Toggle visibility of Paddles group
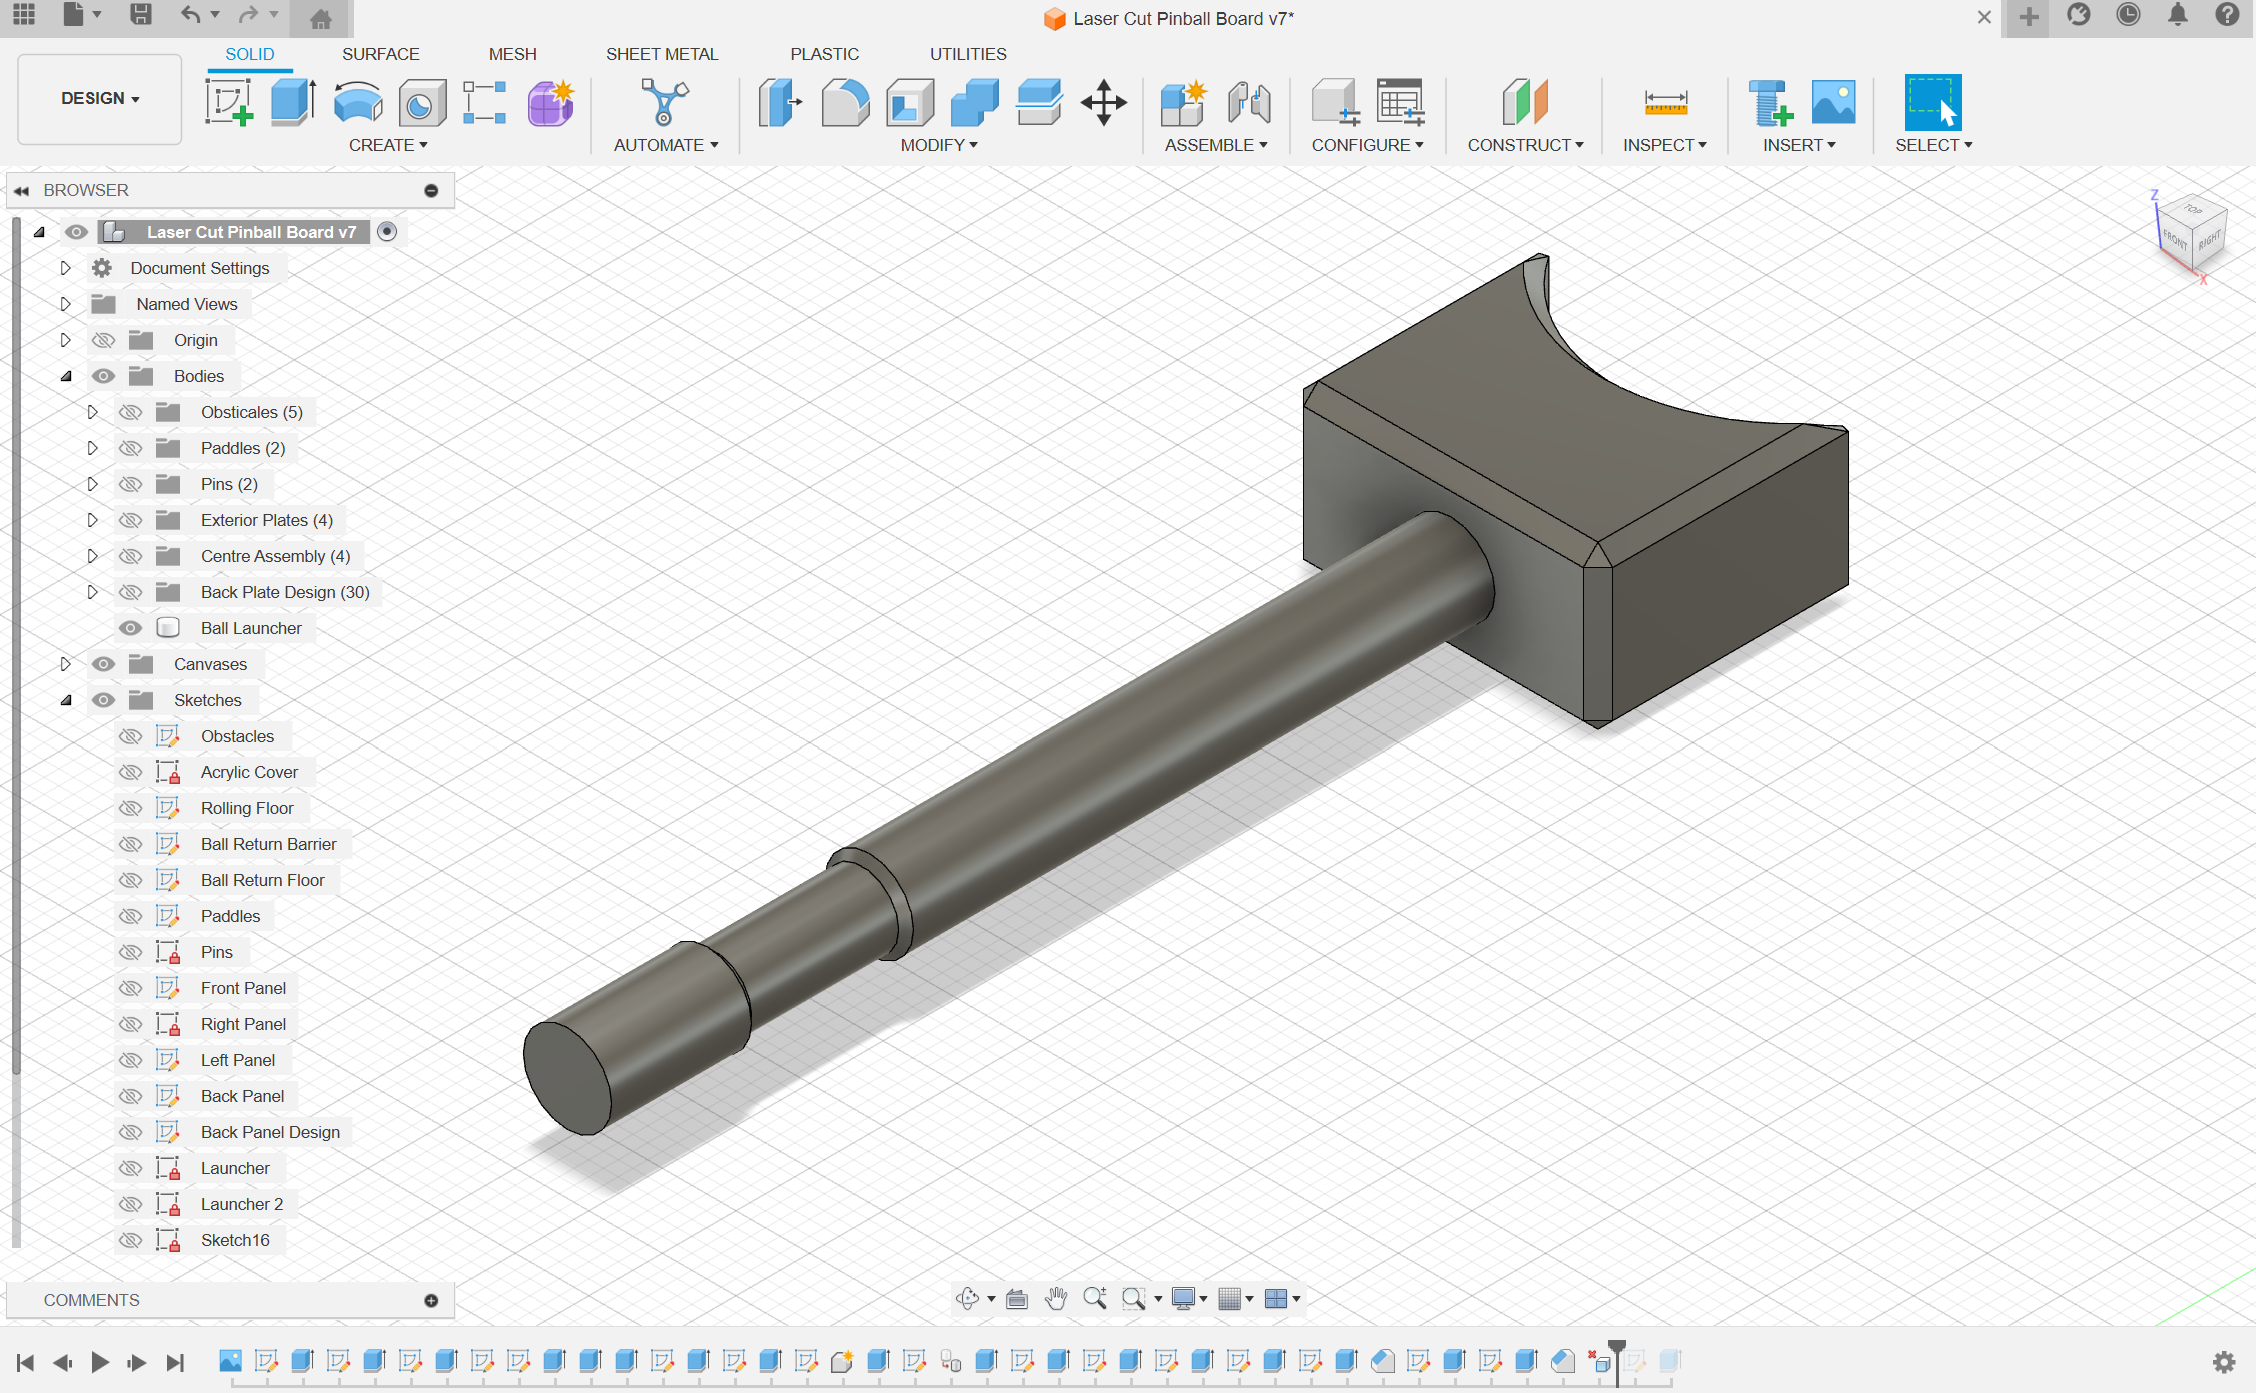Image resolution: width=2256 pixels, height=1393 pixels. click(129, 447)
